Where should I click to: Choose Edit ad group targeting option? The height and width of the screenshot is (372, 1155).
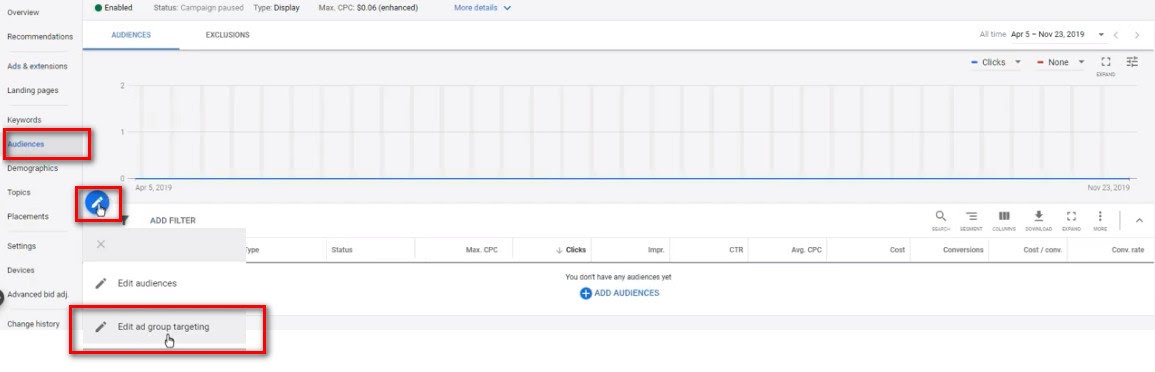click(x=164, y=326)
